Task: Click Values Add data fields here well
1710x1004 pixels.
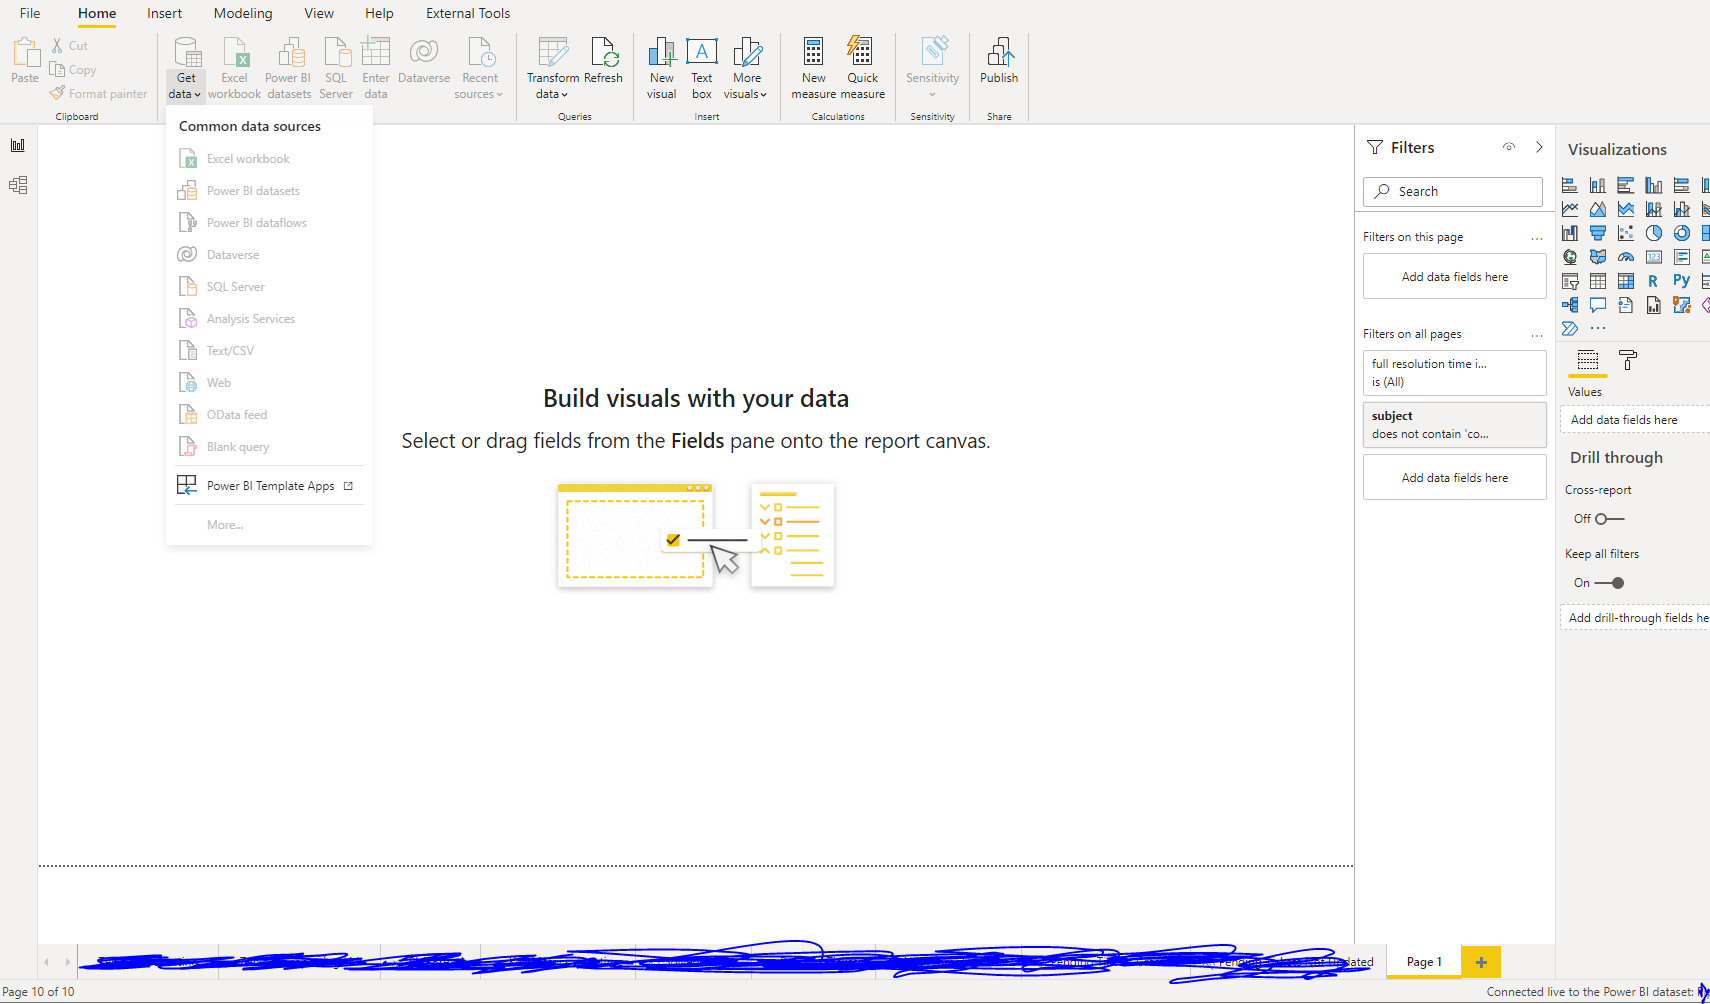Action: (1635, 420)
